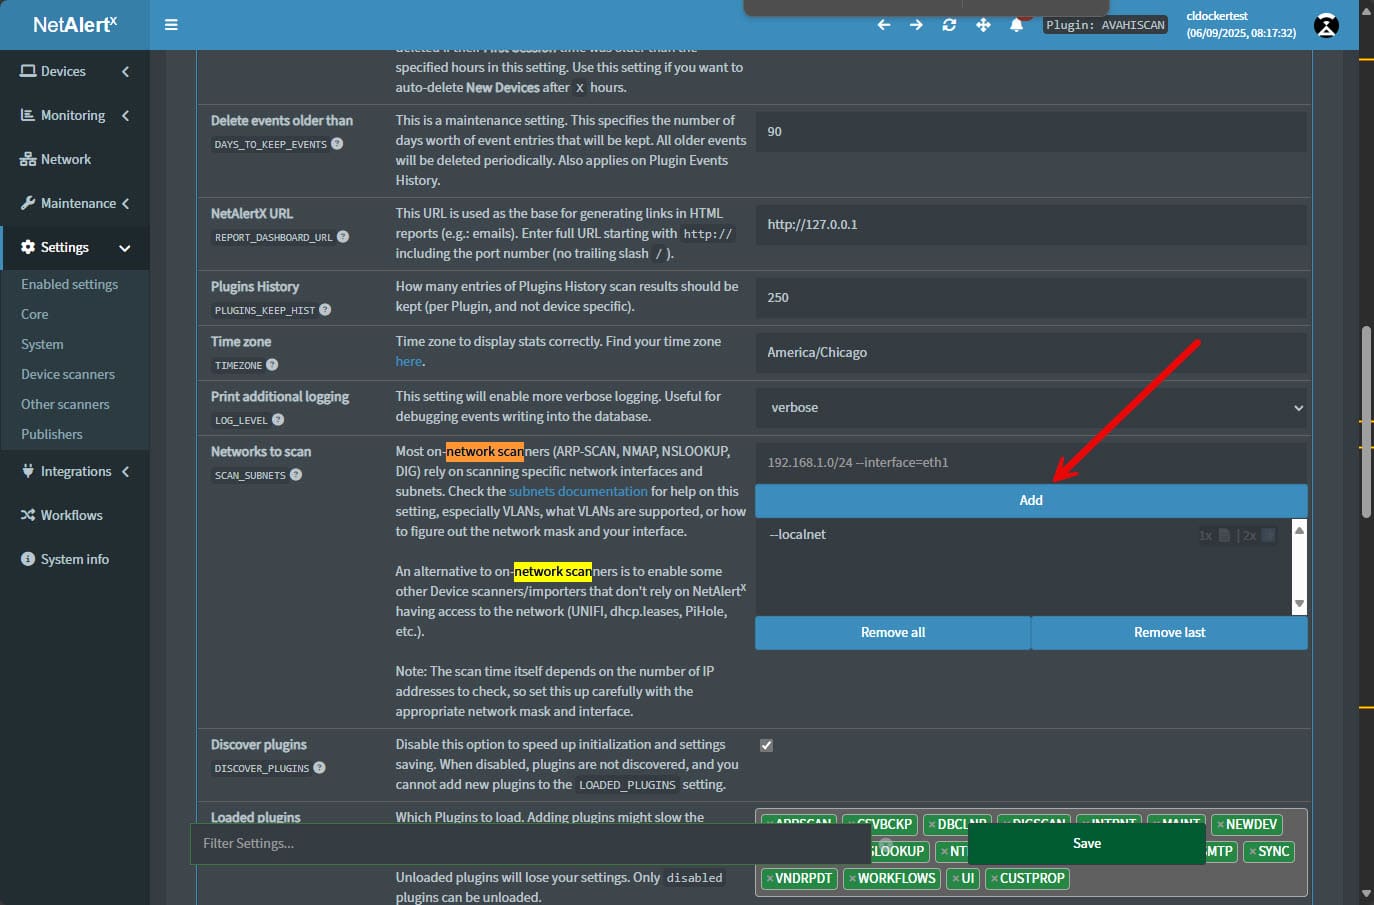The width and height of the screenshot is (1374, 905).
Task: Open Other scanners submenu item
Action: [x=65, y=404]
